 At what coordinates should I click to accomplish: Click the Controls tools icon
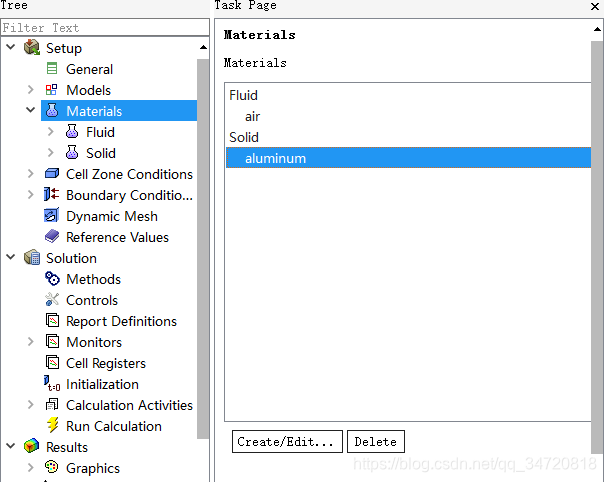tap(52, 299)
